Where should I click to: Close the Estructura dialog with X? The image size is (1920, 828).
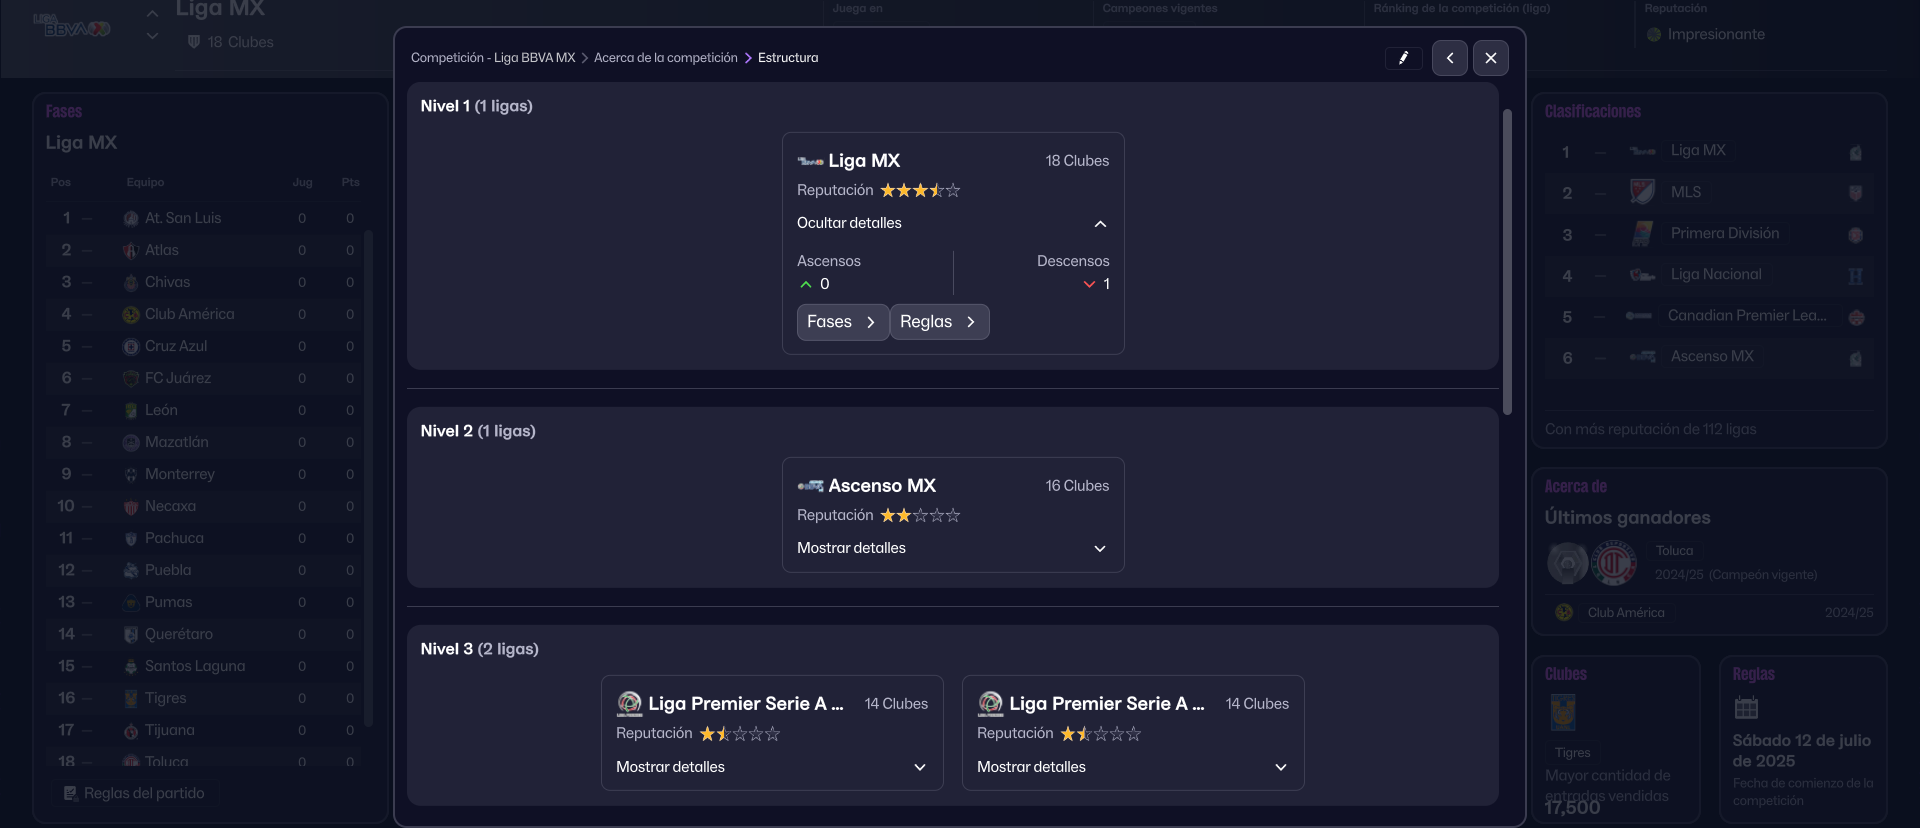coord(1490,58)
